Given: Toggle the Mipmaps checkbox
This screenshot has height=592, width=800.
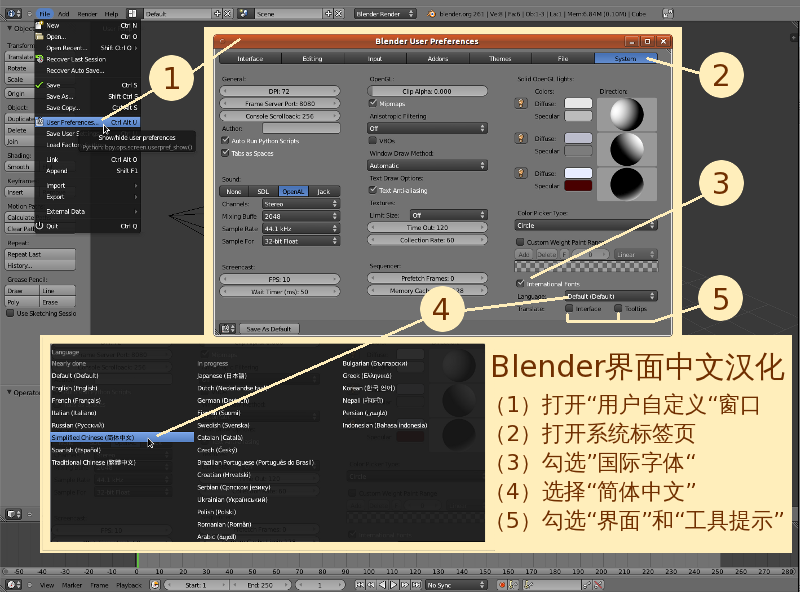Looking at the screenshot, I should point(373,104).
